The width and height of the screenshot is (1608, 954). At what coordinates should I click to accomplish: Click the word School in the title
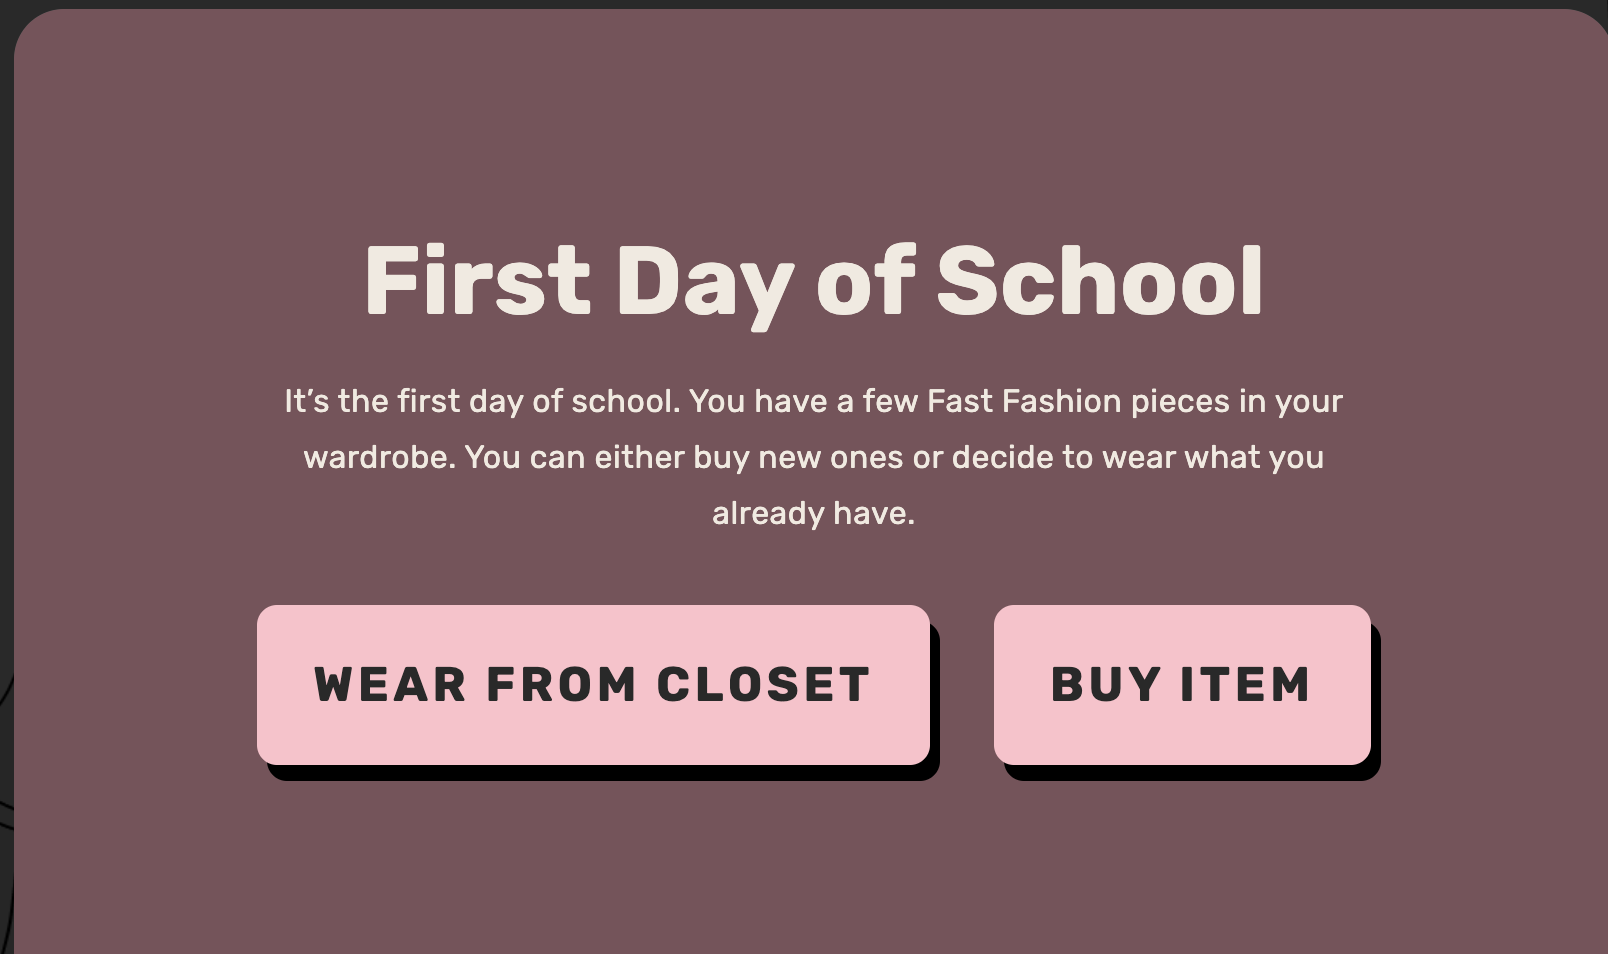click(x=1100, y=280)
